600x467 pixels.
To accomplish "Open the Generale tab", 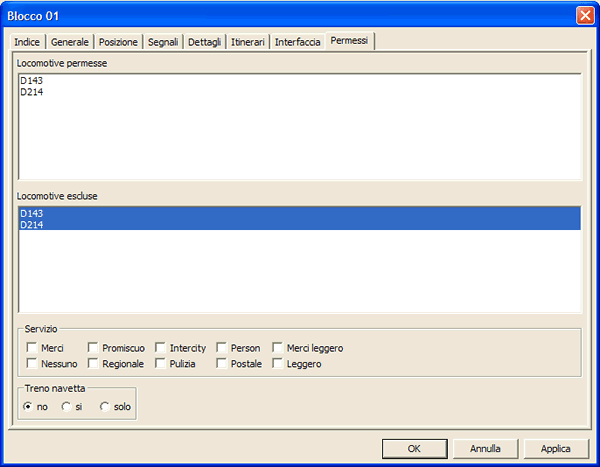I will (x=72, y=42).
